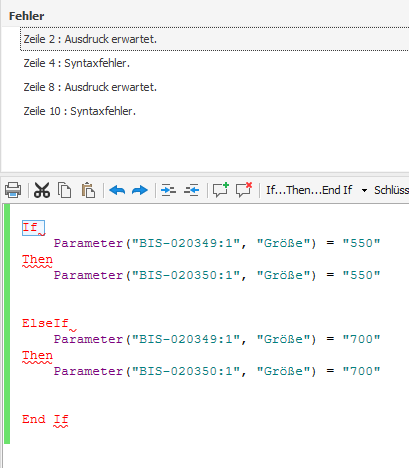Screen dimensions: 409x468
Task: Undo last edit with blue left arrow
Action: point(117,190)
